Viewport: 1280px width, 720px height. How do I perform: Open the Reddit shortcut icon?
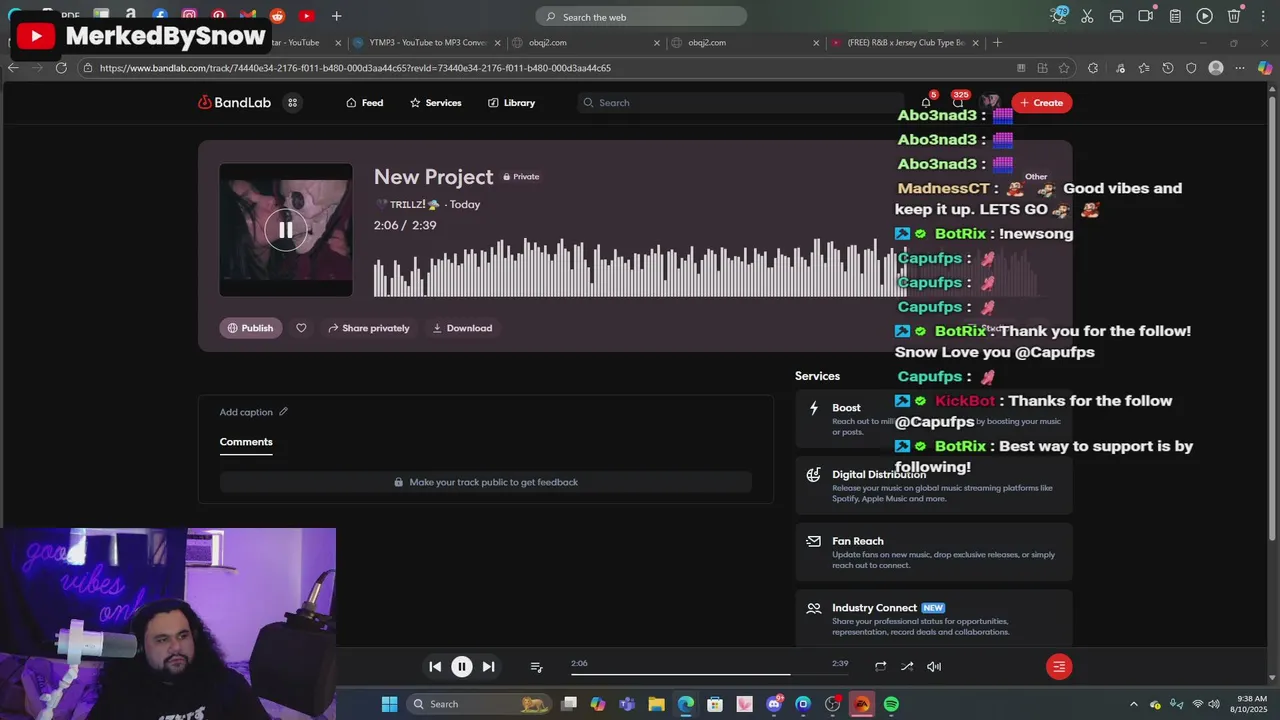pyautogui.click(x=277, y=16)
